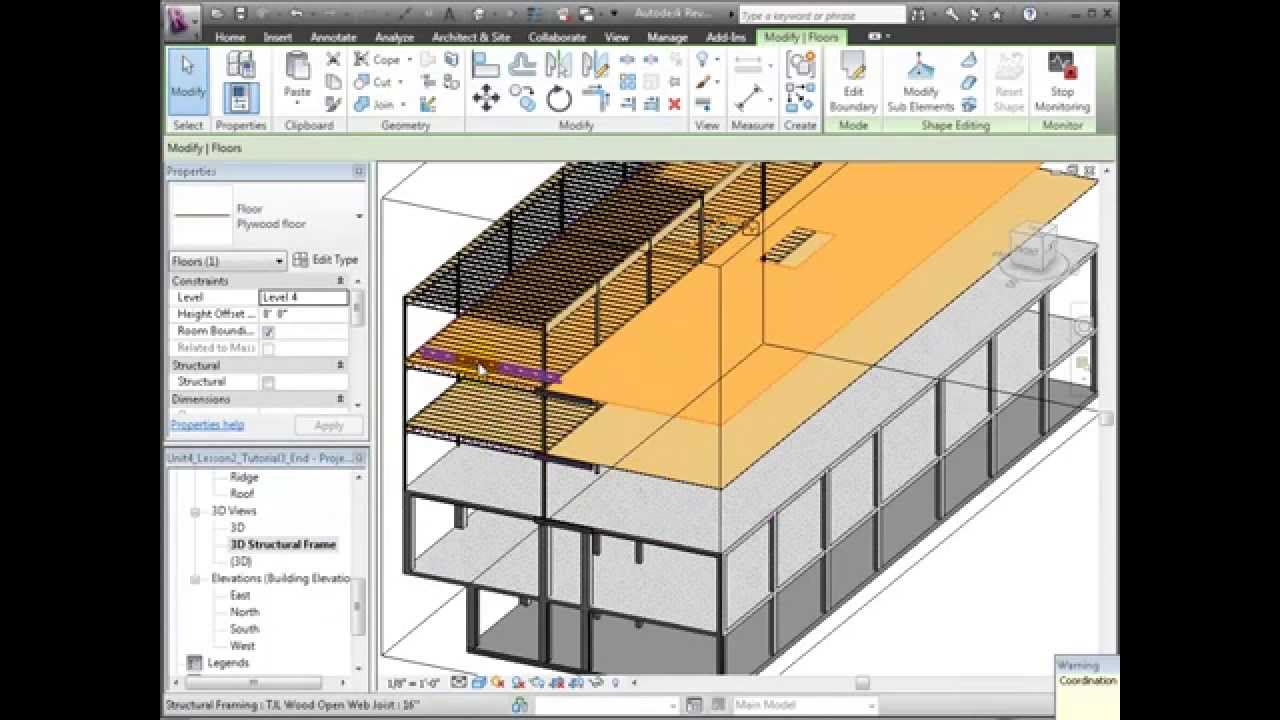Viewport: 1280px width, 720px height.
Task: Open the Collaborate ribbon tab
Action: [x=557, y=37]
